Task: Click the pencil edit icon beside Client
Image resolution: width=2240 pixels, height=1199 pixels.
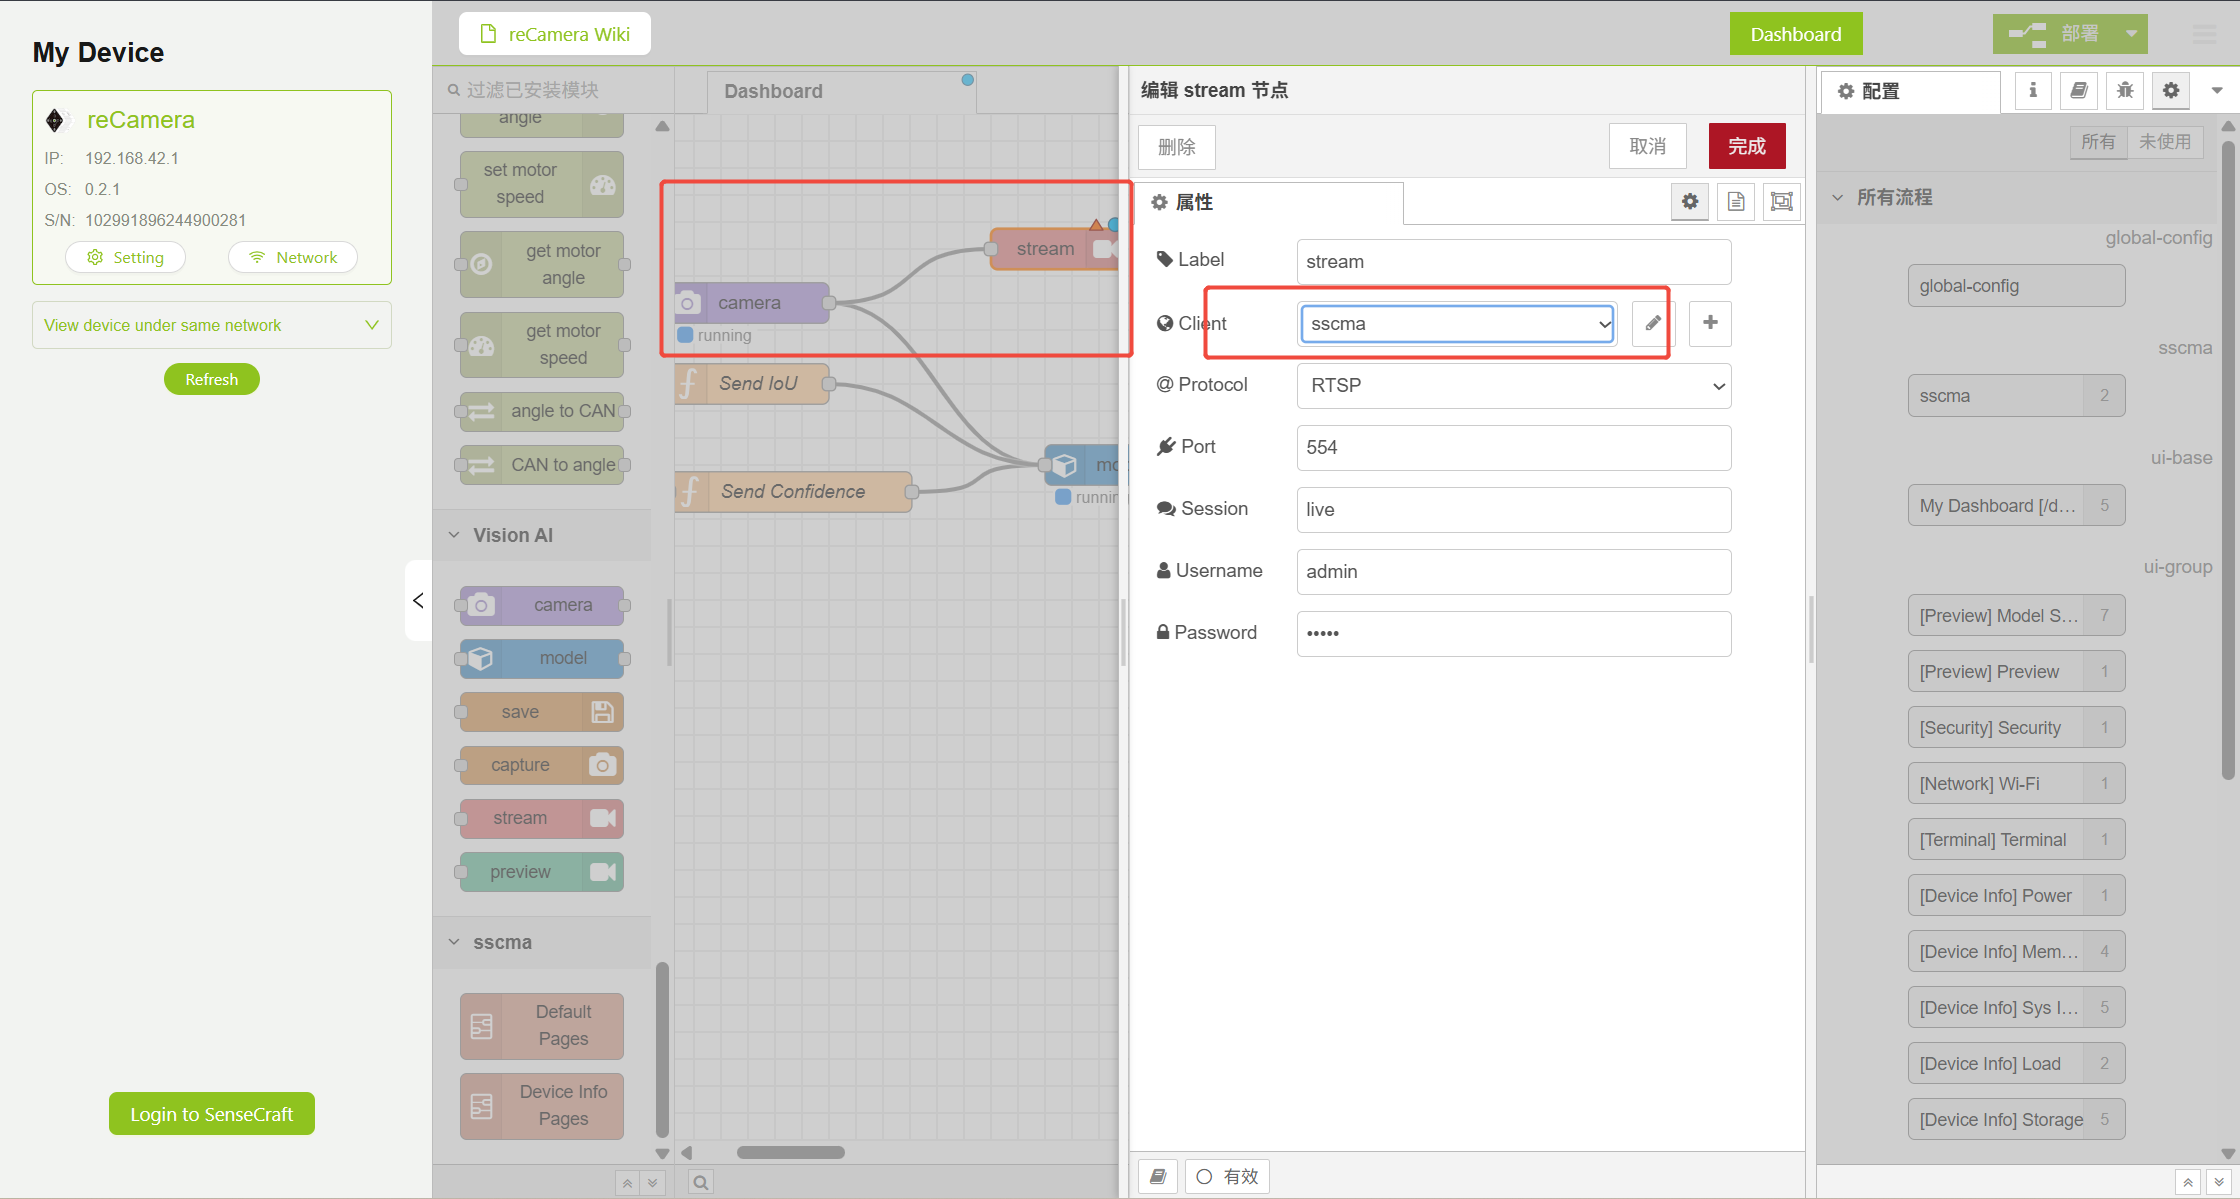Action: pyautogui.click(x=1652, y=323)
